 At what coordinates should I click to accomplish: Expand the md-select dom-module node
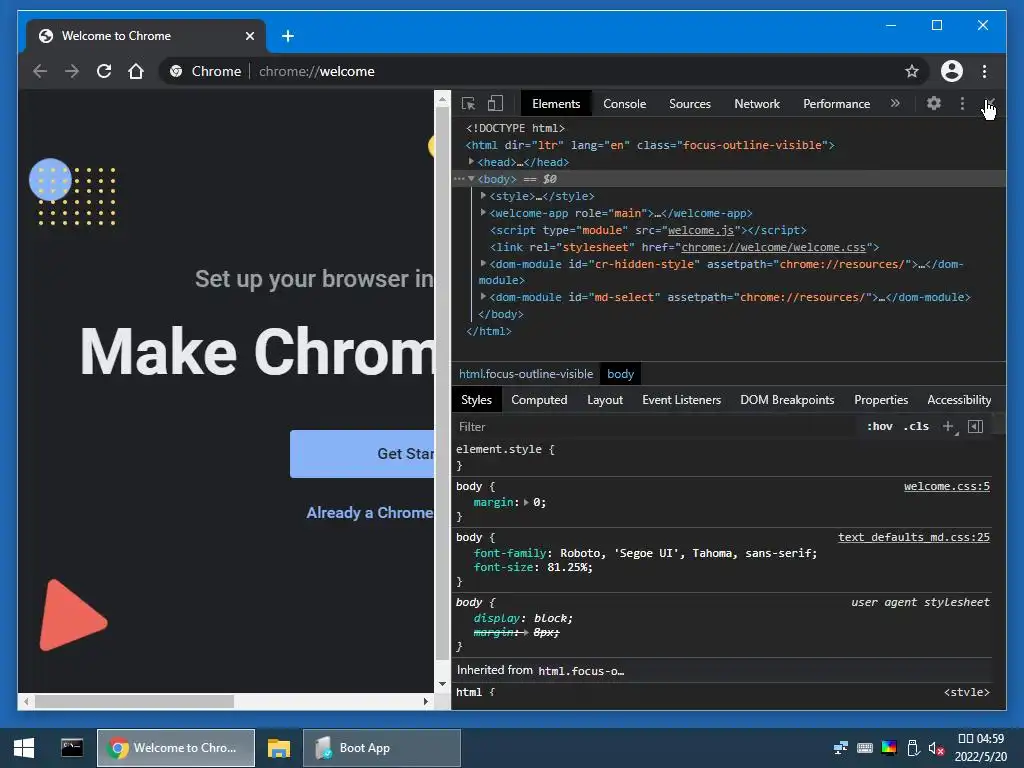pos(483,296)
